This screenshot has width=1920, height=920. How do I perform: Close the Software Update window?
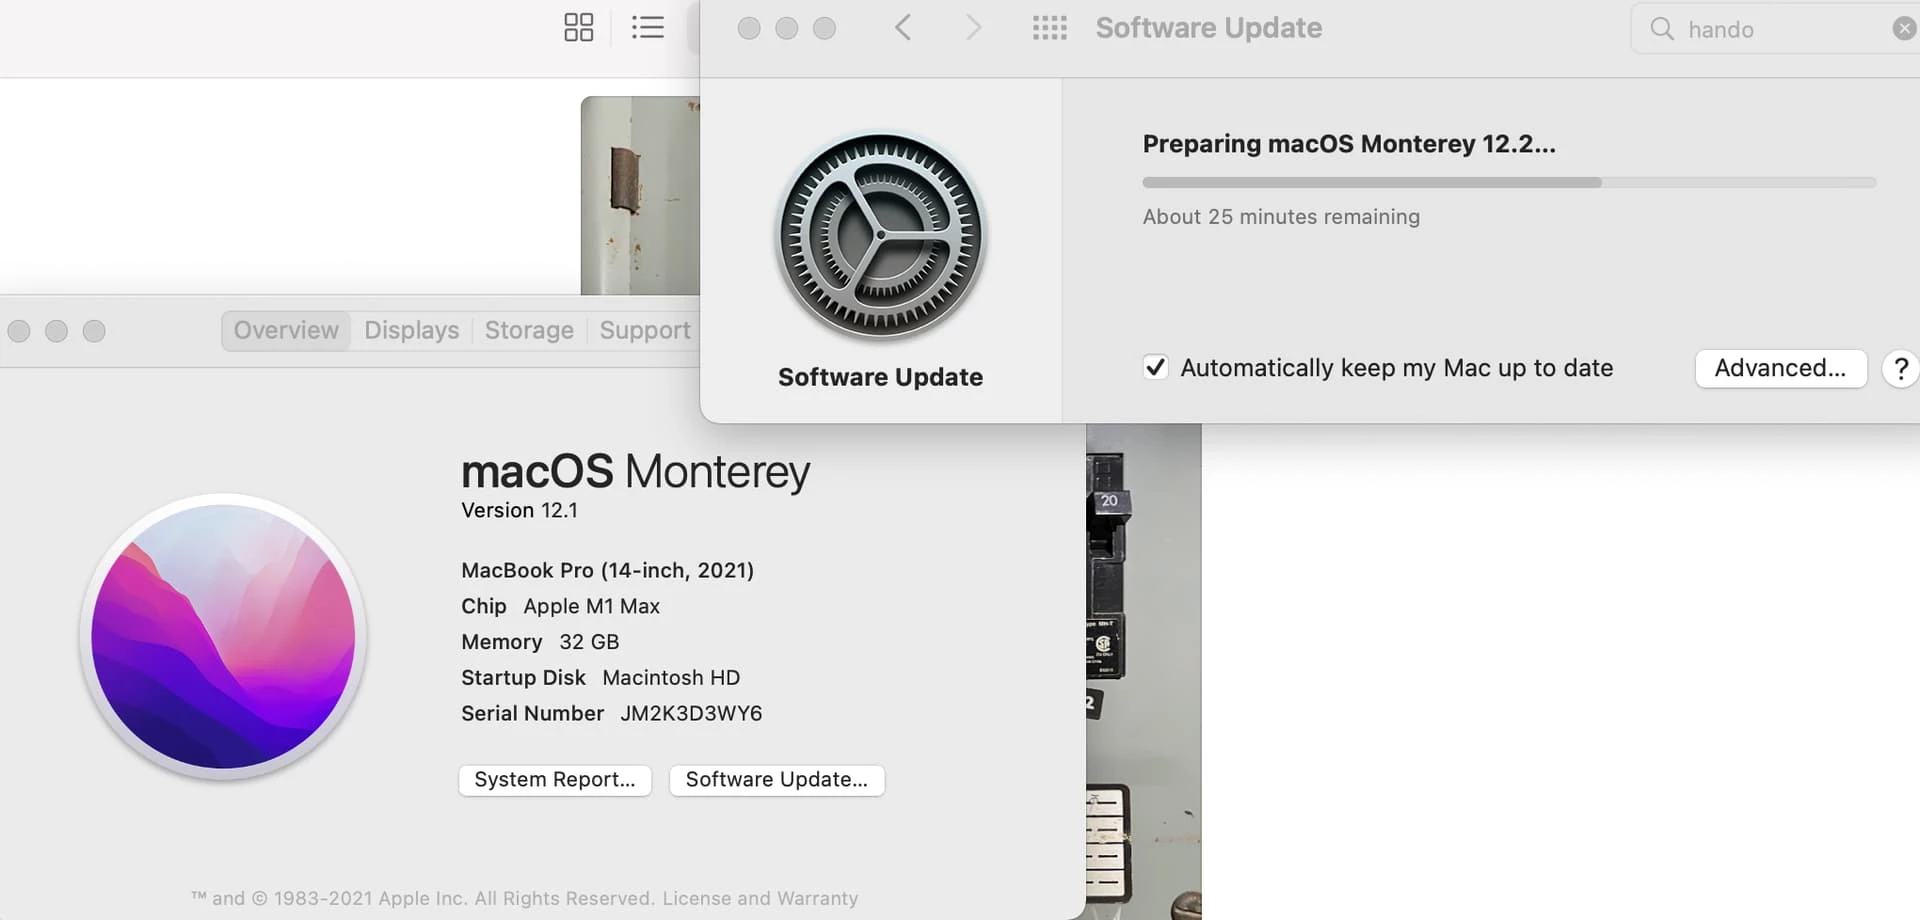pyautogui.click(x=749, y=28)
